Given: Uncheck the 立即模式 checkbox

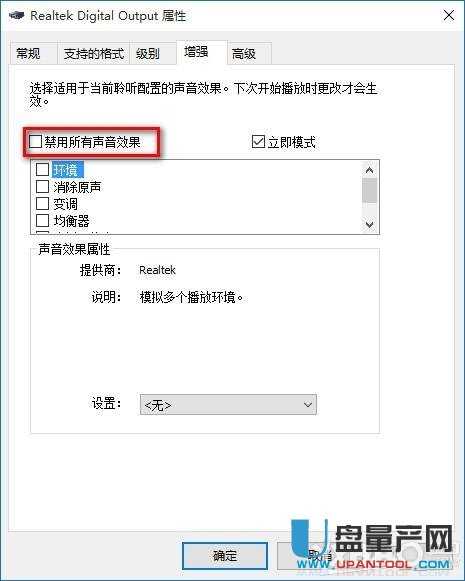Looking at the screenshot, I should [x=258, y=142].
